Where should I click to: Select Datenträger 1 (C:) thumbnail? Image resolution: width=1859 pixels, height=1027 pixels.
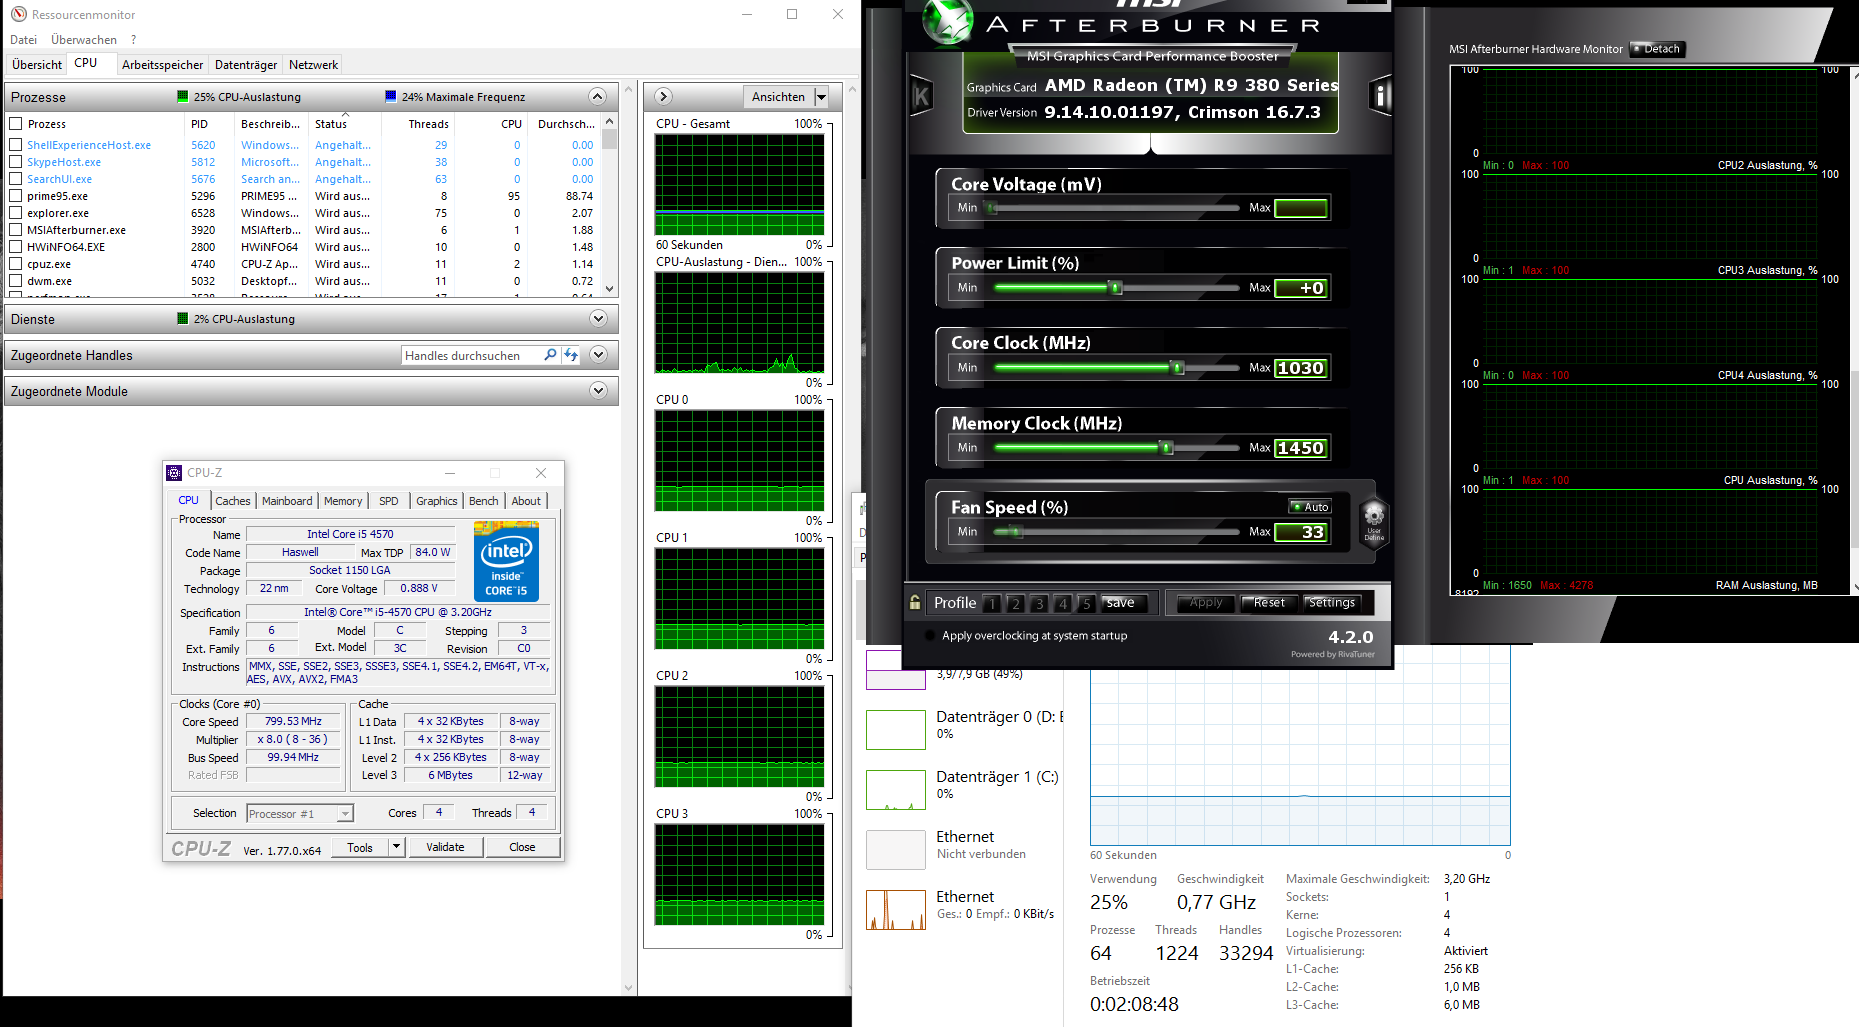click(x=895, y=789)
